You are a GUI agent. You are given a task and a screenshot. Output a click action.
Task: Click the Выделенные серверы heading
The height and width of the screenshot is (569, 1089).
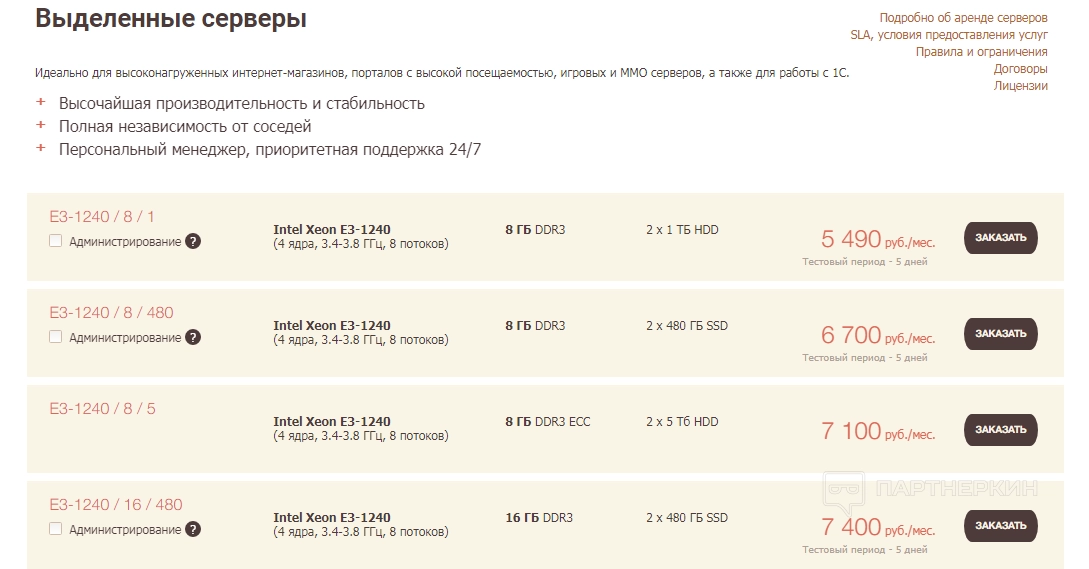tap(171, 19)
